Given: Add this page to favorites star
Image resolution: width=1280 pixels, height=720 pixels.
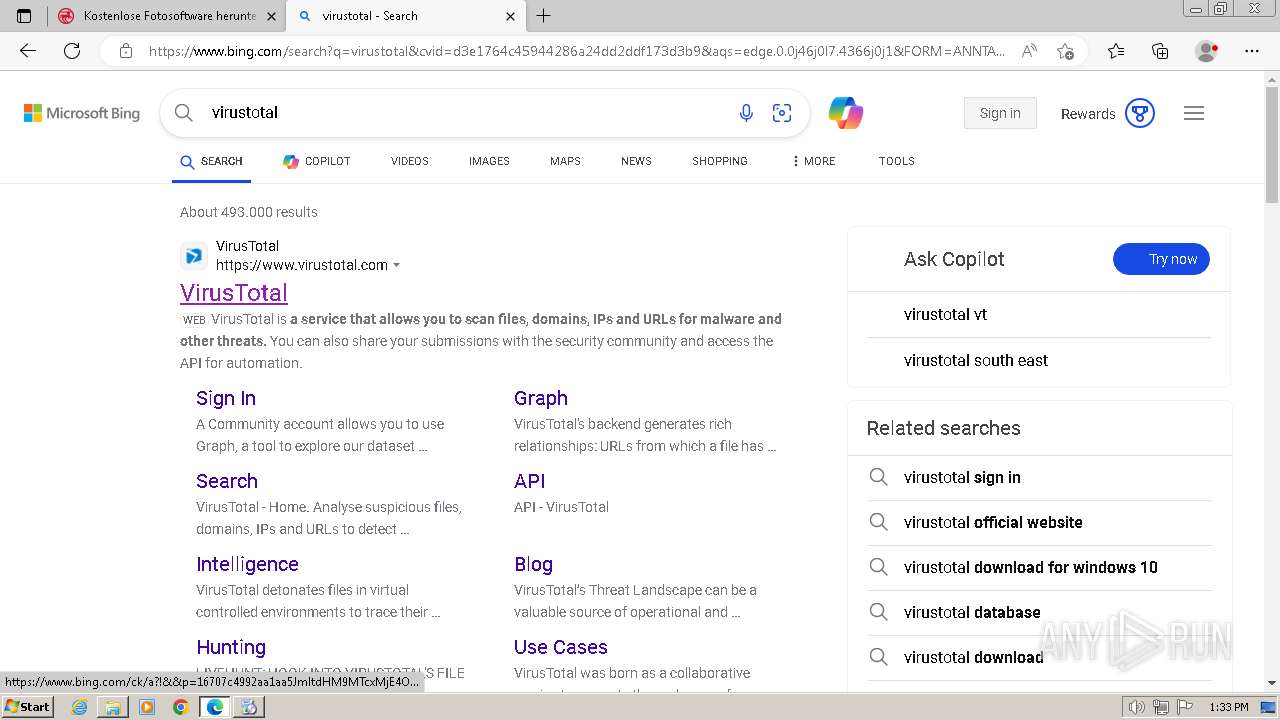Looking at the screenshot, I should pyautogui.click(x=1065, y=51).
